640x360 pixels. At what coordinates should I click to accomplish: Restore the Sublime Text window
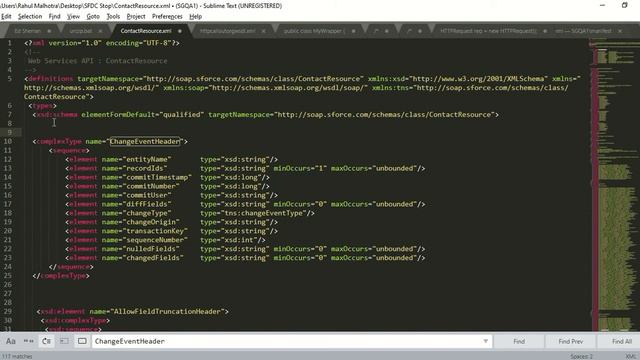(x=624, y=5)
